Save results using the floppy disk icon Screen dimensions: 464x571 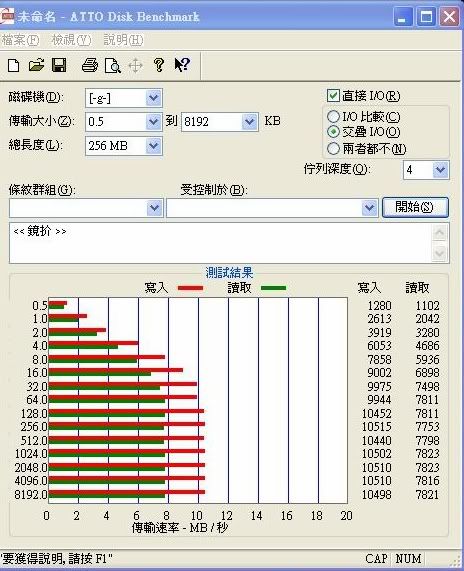[x=59, y=65]
